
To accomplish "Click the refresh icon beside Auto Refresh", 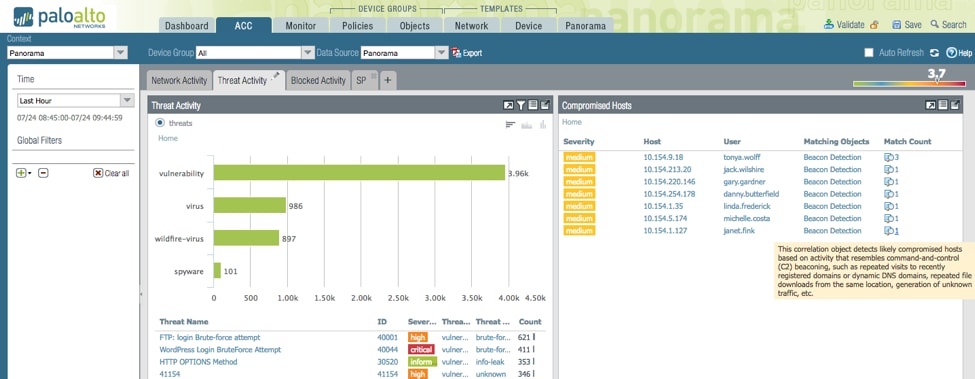I will click(x=935, y=53).
